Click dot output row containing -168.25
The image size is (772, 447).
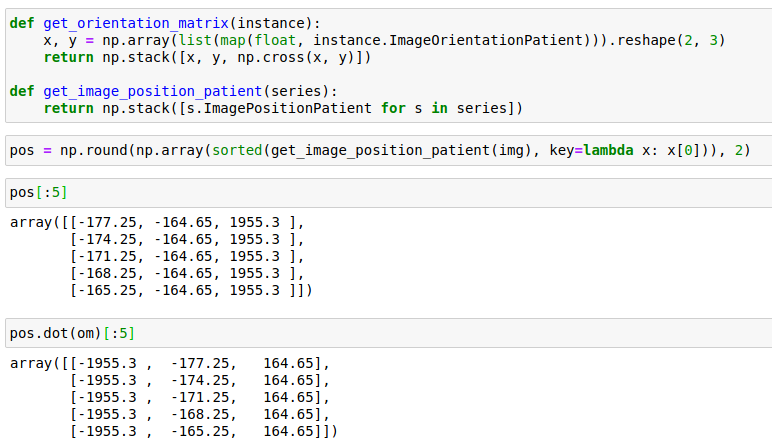[x=200, y=415]
